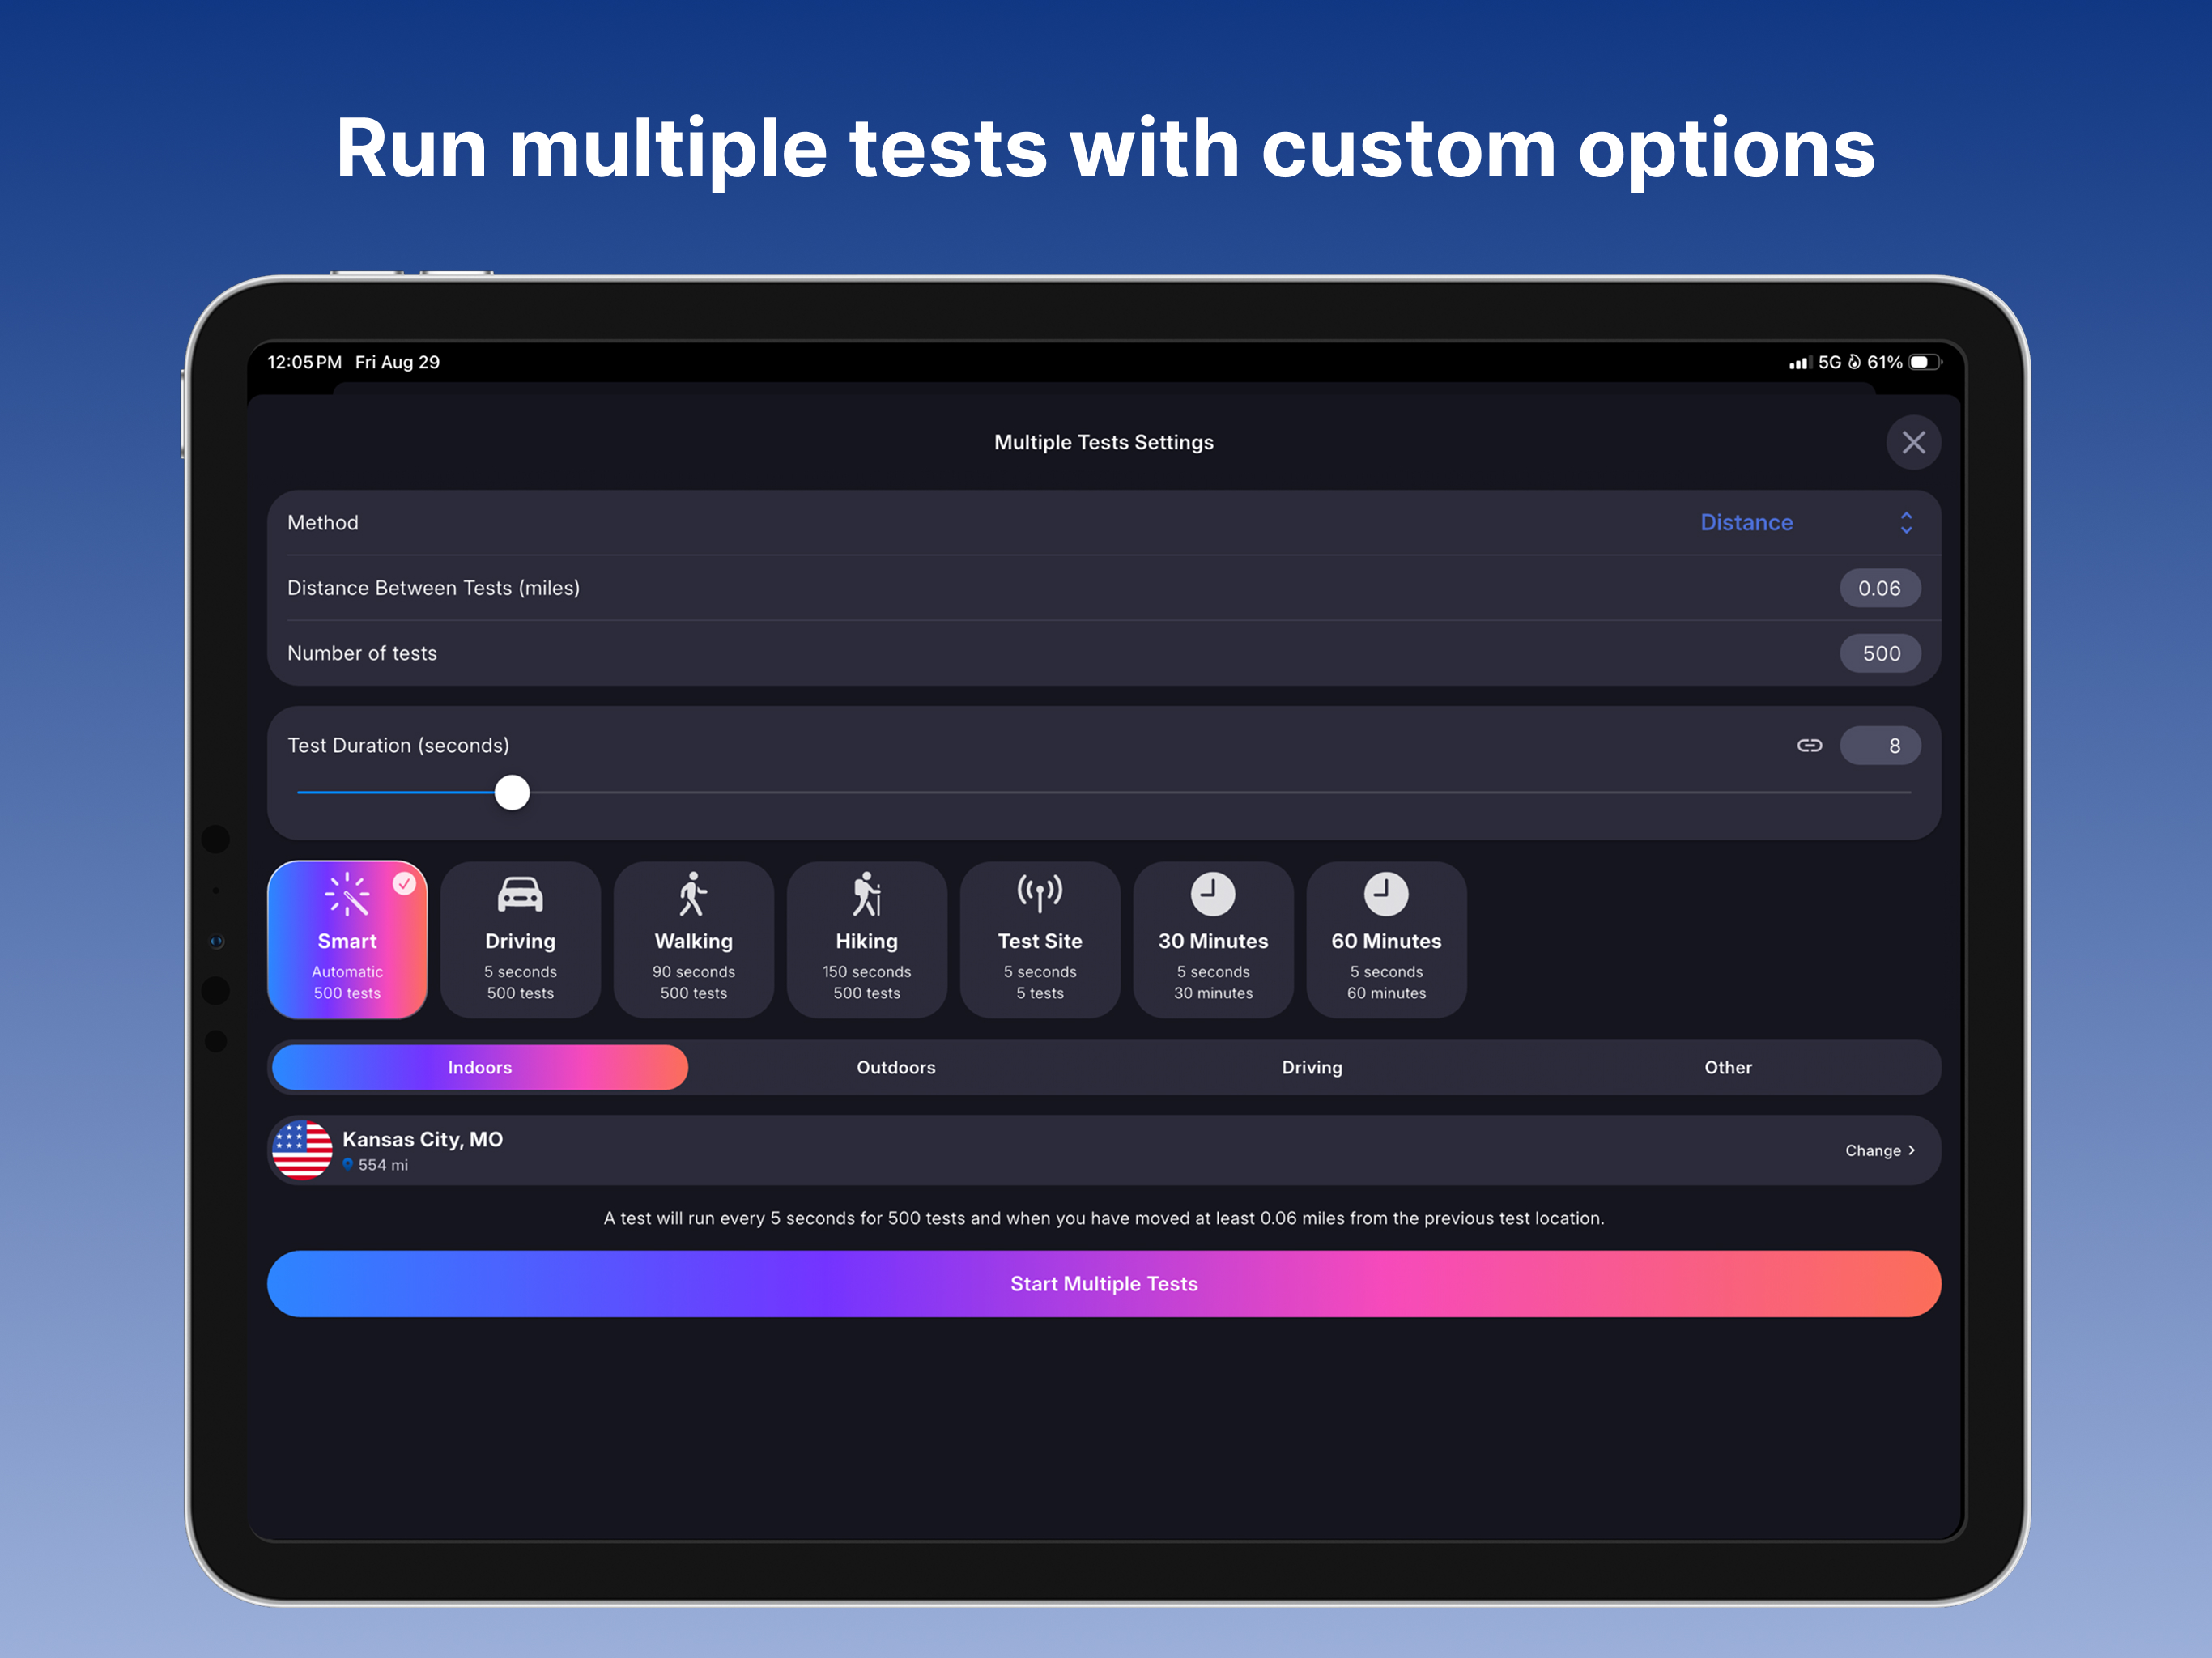Tap the United States flag icon
Image resolution: width=2212 pixels, height=1658 pixels.
click(x=302, y=1150)
